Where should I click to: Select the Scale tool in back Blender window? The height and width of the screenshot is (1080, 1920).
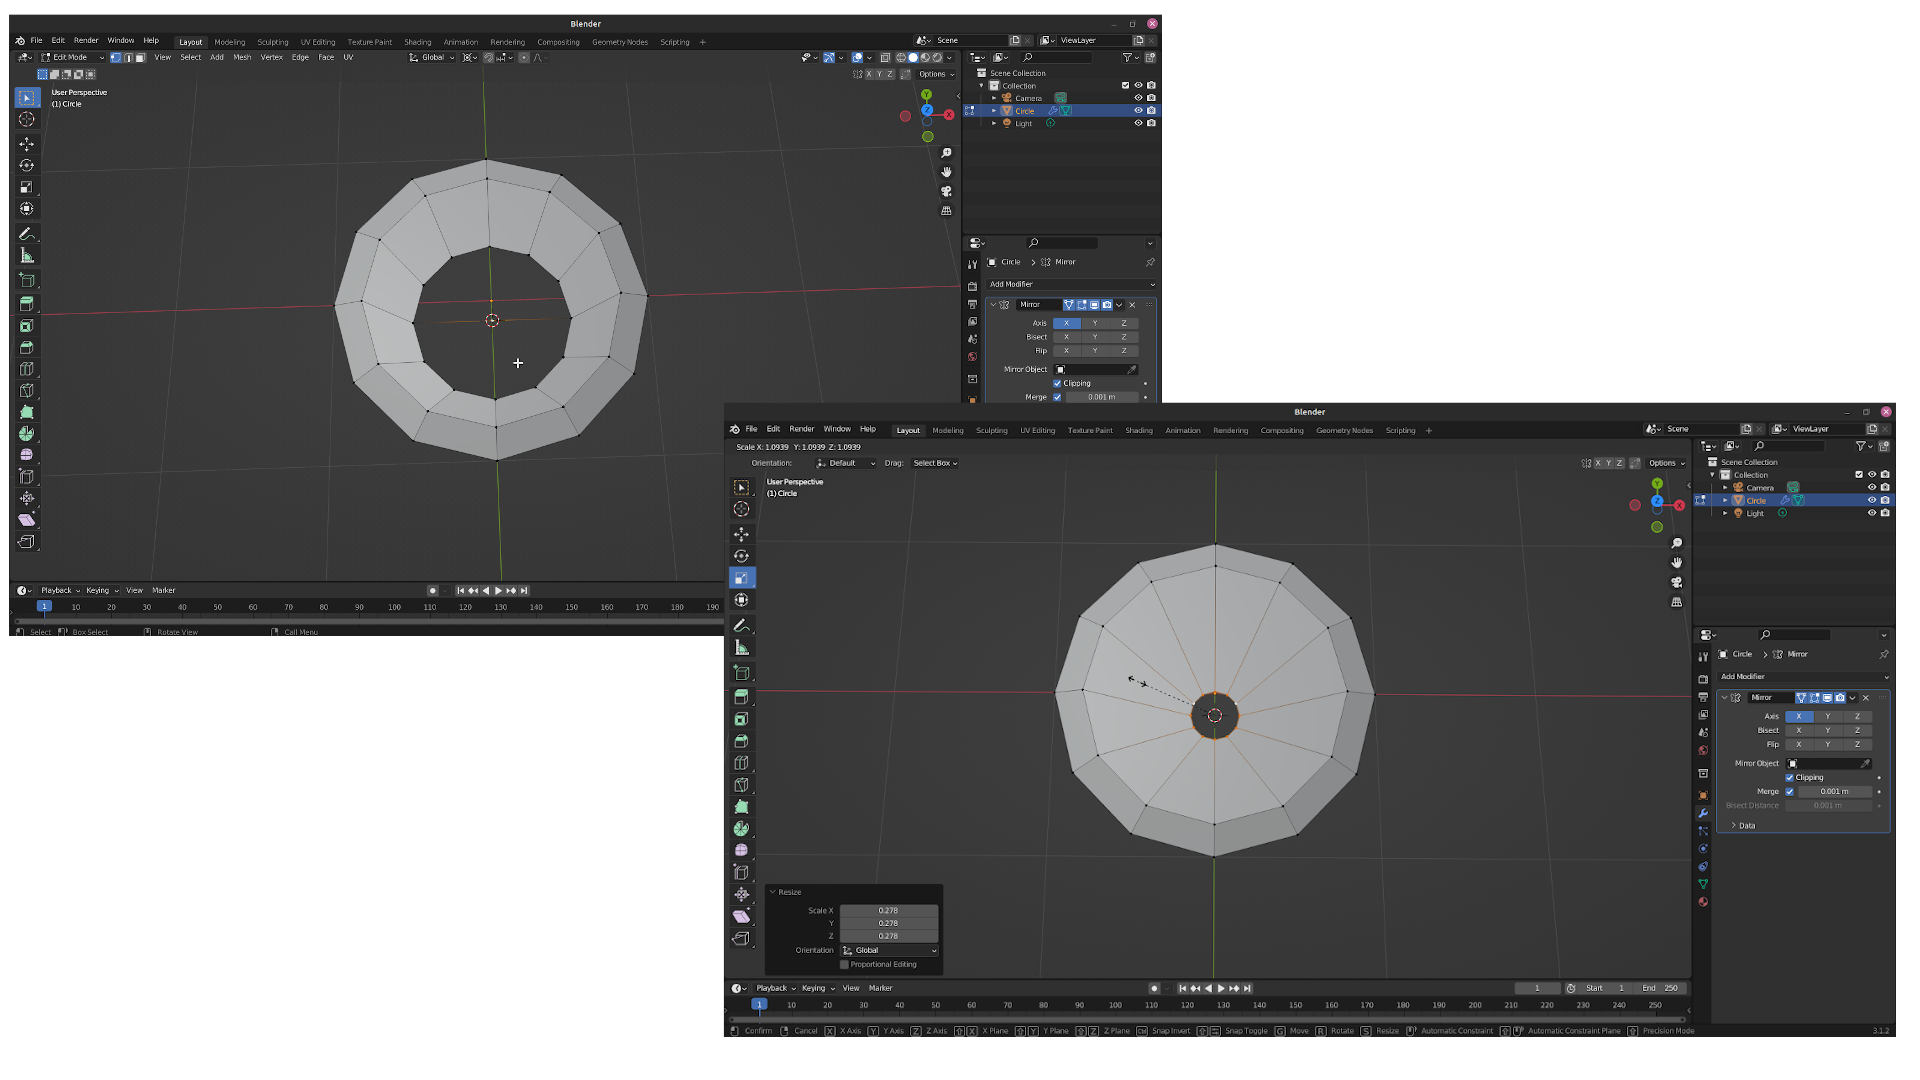(x=27, y=187)
